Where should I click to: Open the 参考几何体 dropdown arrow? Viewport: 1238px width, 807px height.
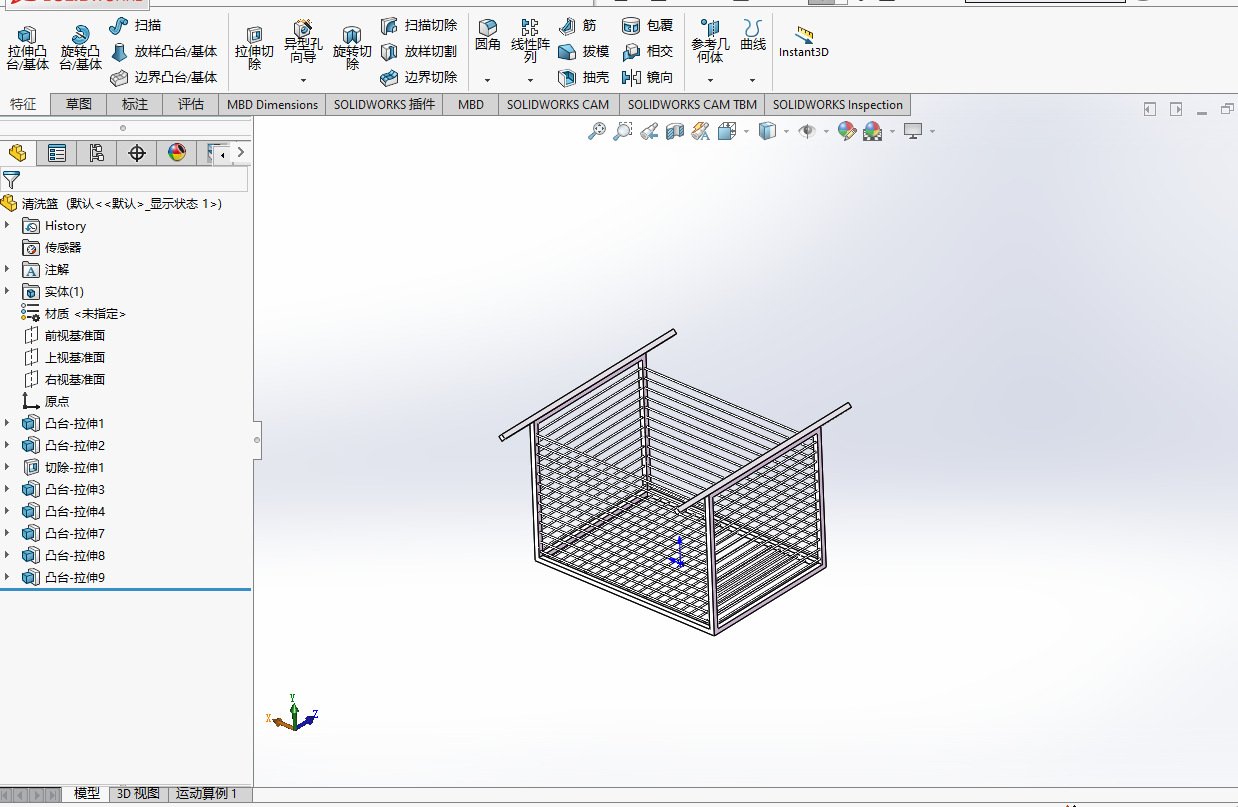click(x=710, y=80)
